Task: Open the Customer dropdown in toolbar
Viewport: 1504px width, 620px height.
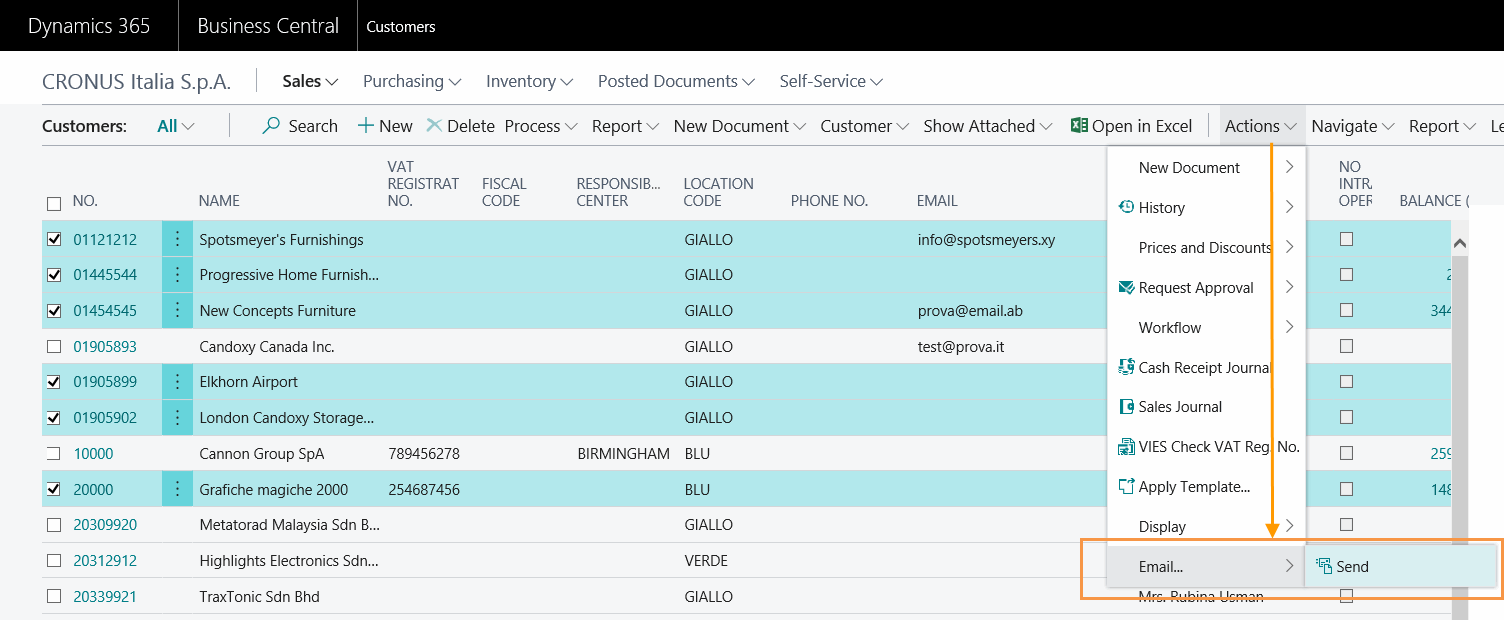Action: coord(865,126)
